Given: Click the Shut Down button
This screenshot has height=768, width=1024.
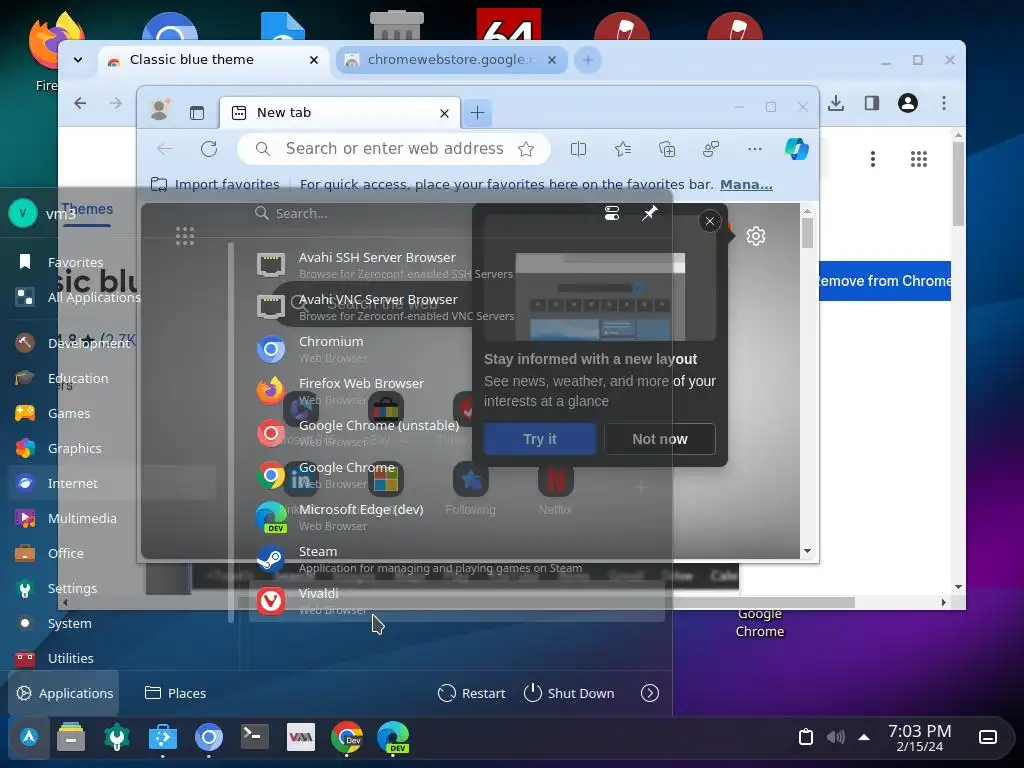Looking at the screenshot, I should coord(569,693).
